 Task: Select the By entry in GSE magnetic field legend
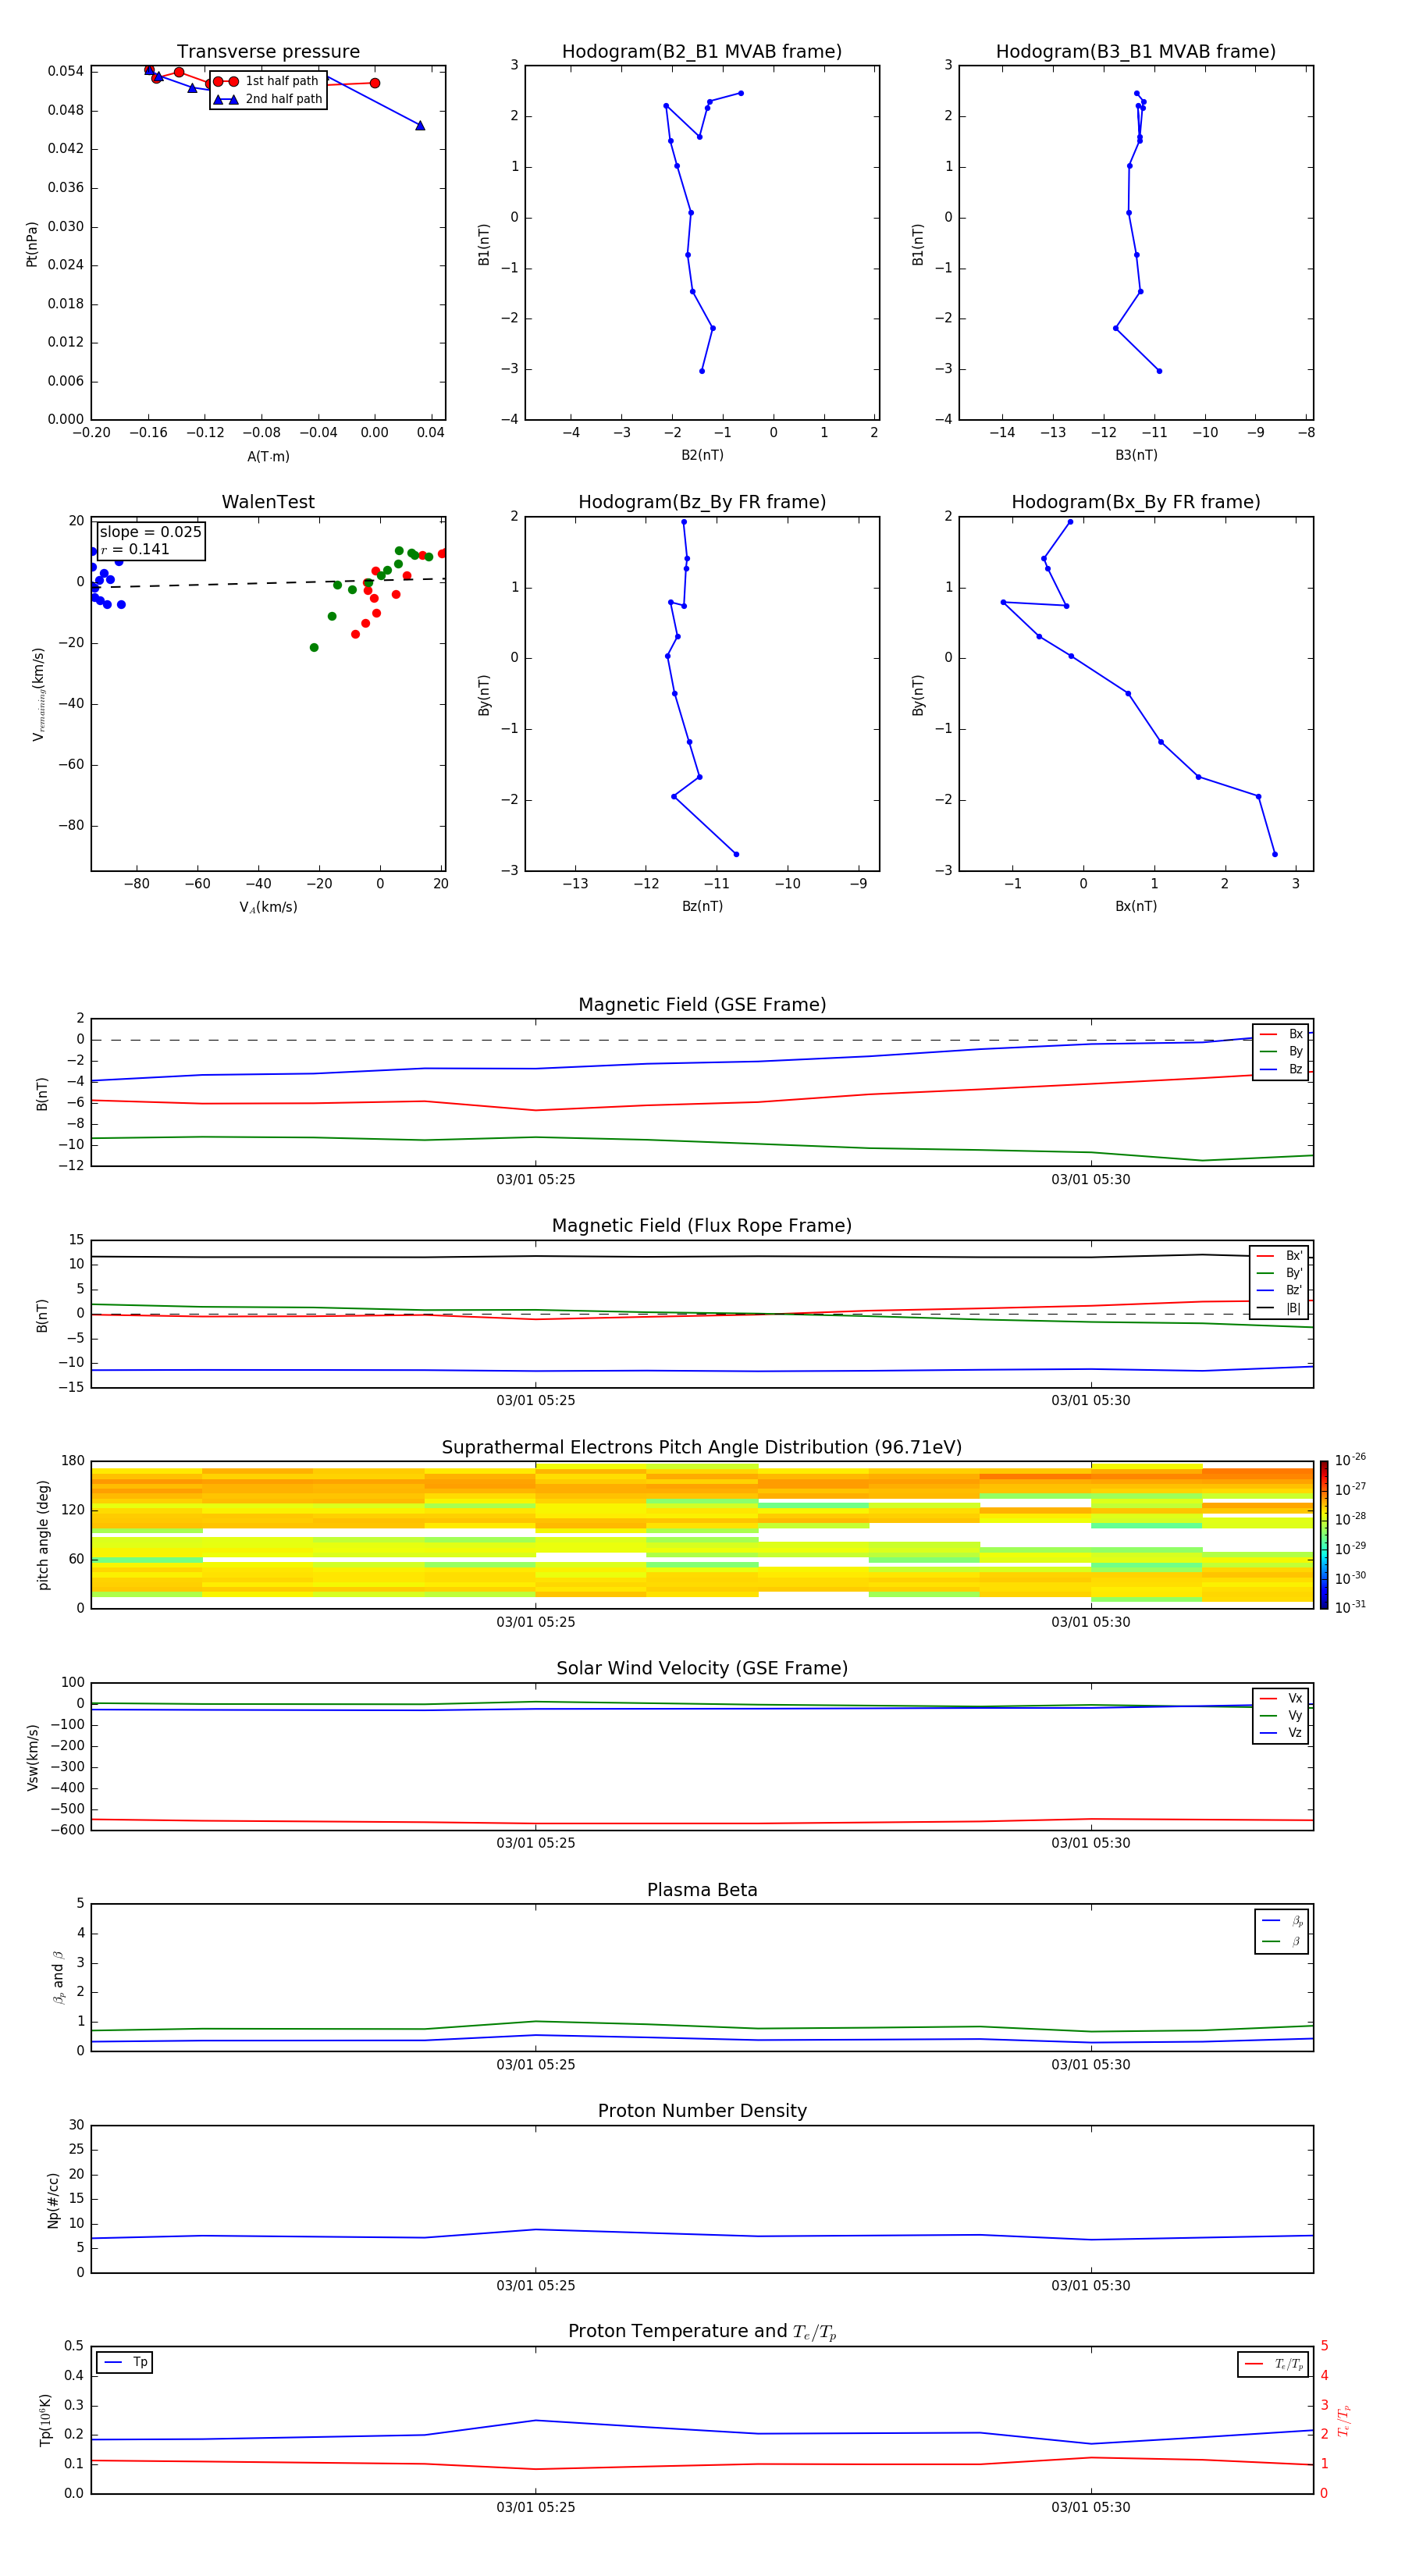pos(1281,1052)
